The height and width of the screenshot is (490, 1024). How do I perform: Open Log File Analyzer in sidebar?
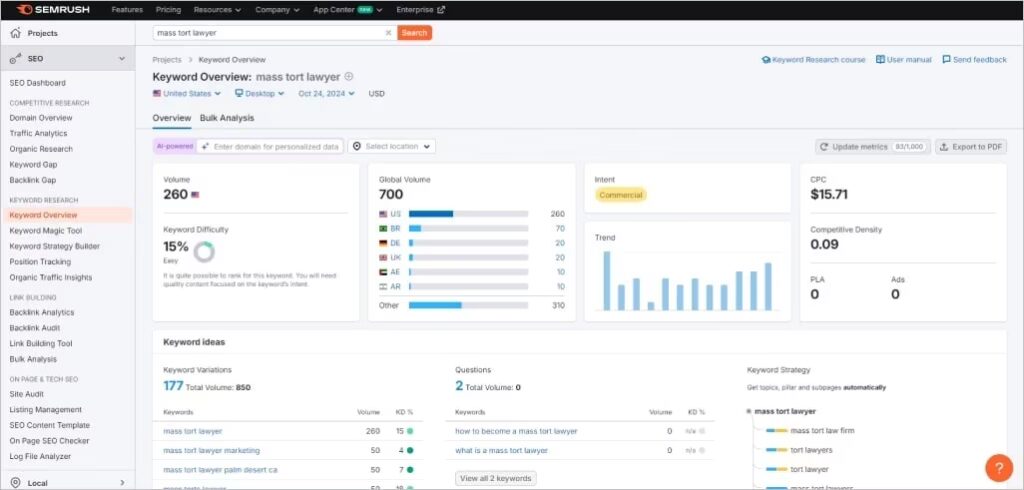tap(40, 457)
